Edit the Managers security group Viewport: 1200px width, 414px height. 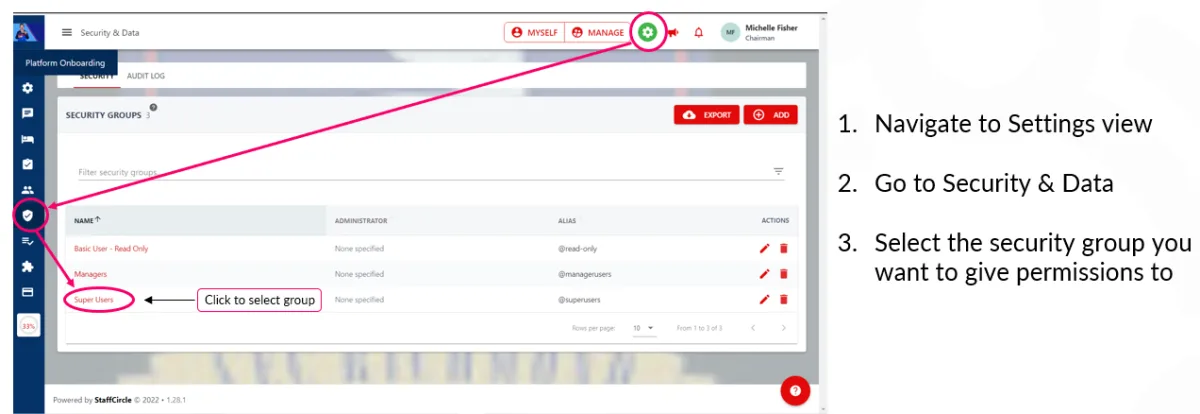[x=765, y=273]
